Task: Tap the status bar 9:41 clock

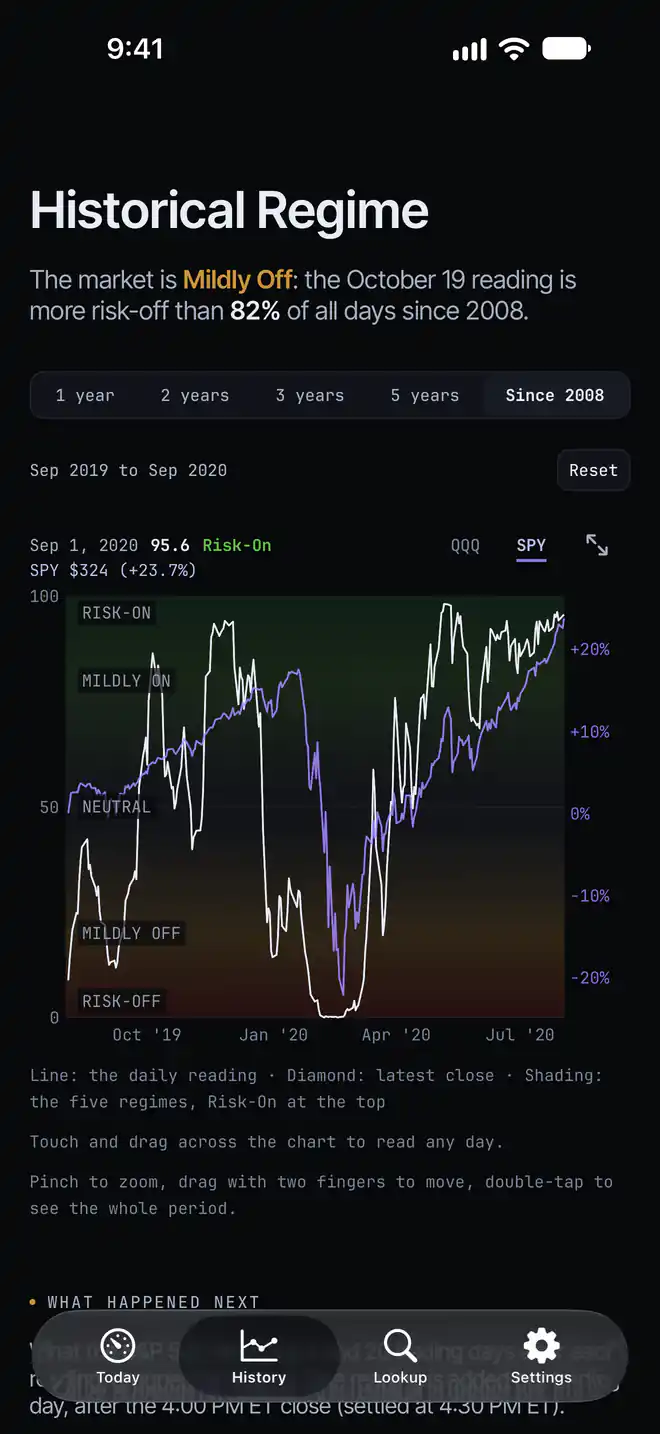Action: 135,49
